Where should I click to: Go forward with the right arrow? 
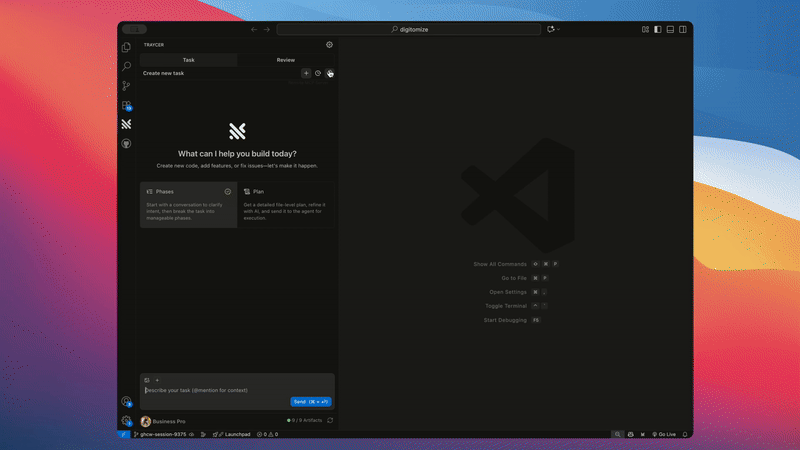pos(266,30)
